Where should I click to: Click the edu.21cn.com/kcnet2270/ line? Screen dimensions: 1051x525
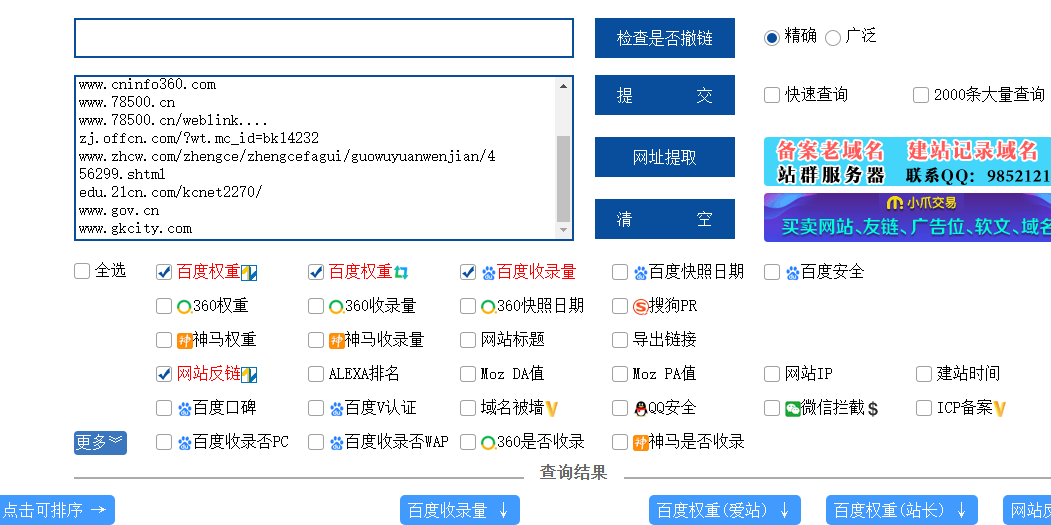click(x=170, y=192)
